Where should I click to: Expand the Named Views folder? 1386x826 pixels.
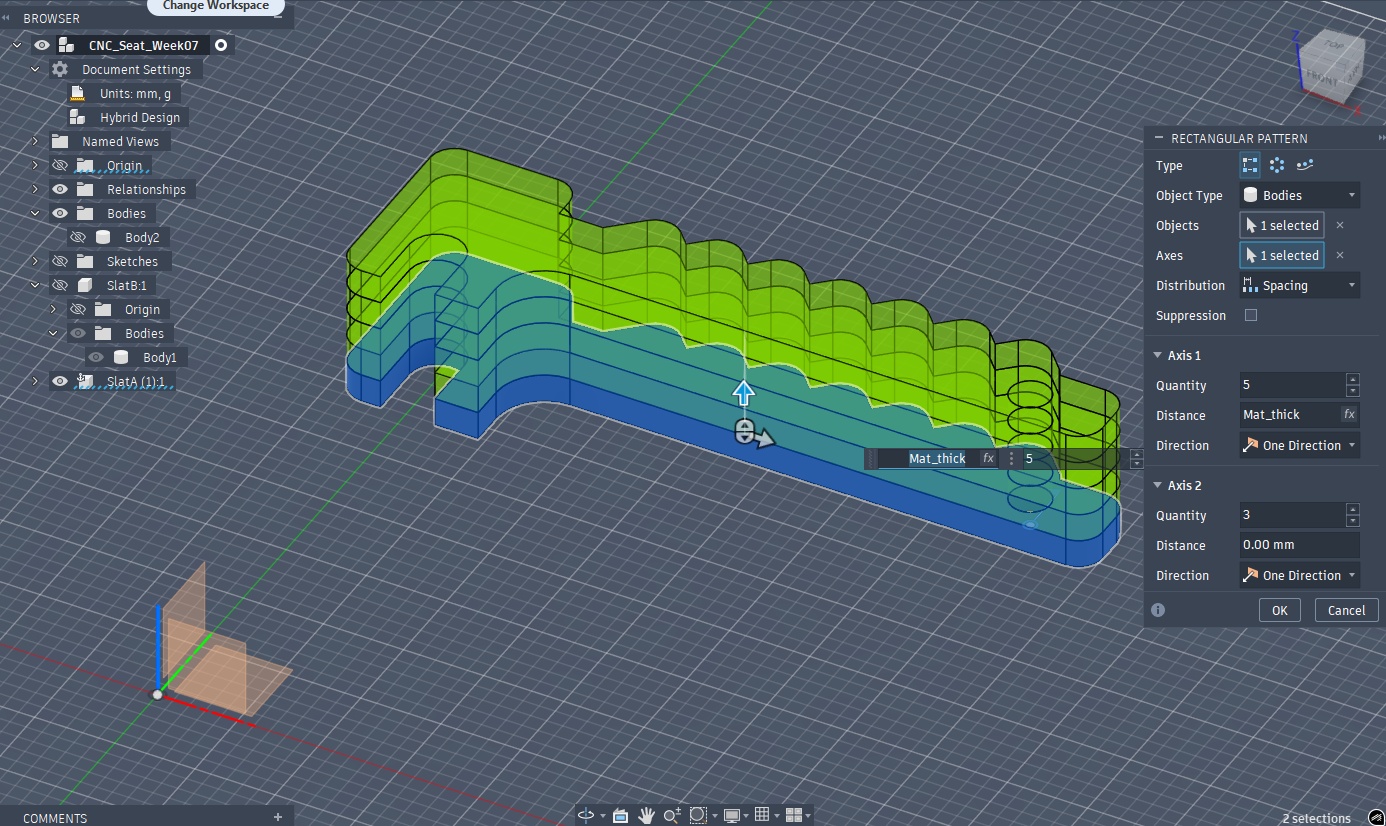click(x=35, y=141)
